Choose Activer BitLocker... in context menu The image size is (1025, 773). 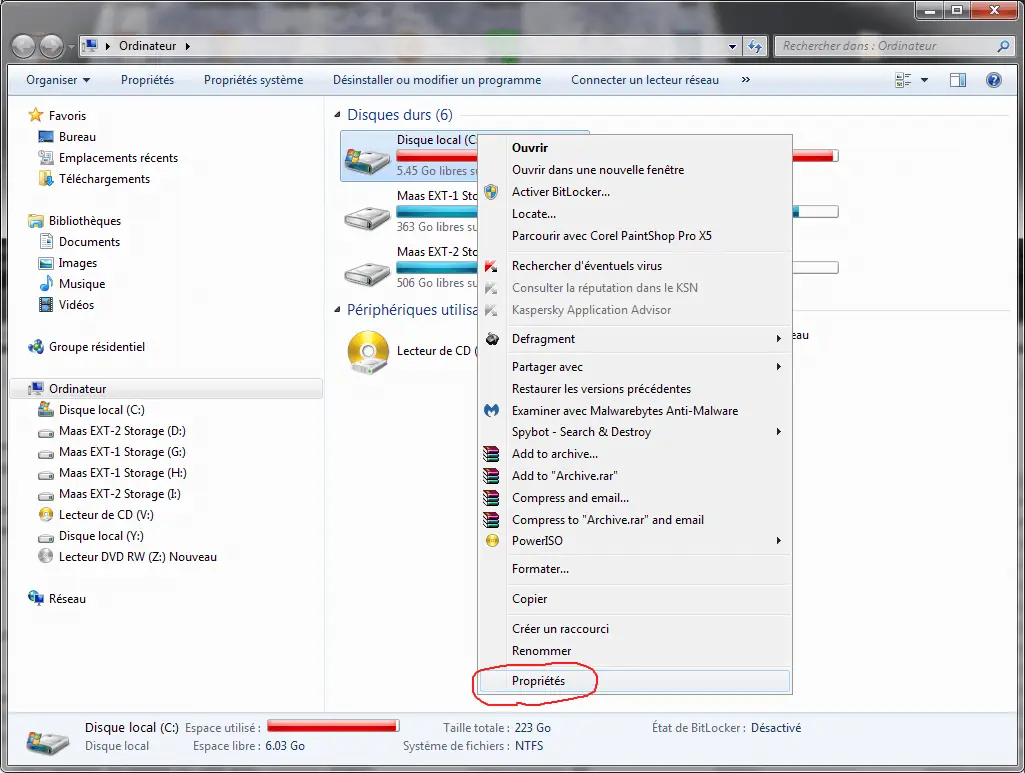(x=635, y=191)
